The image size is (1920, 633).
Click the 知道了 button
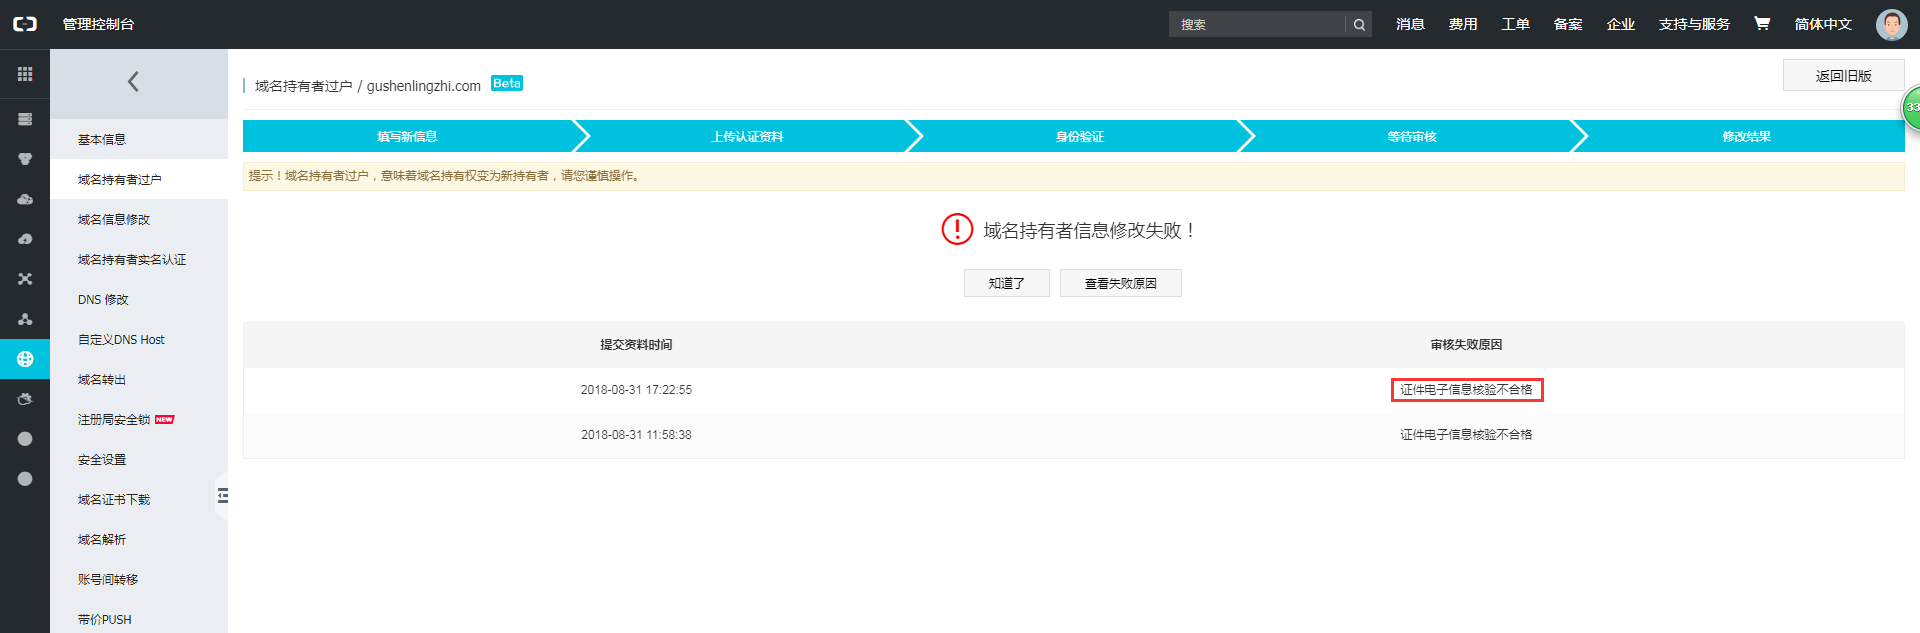pyautogui.click(x=1006, y=283)
